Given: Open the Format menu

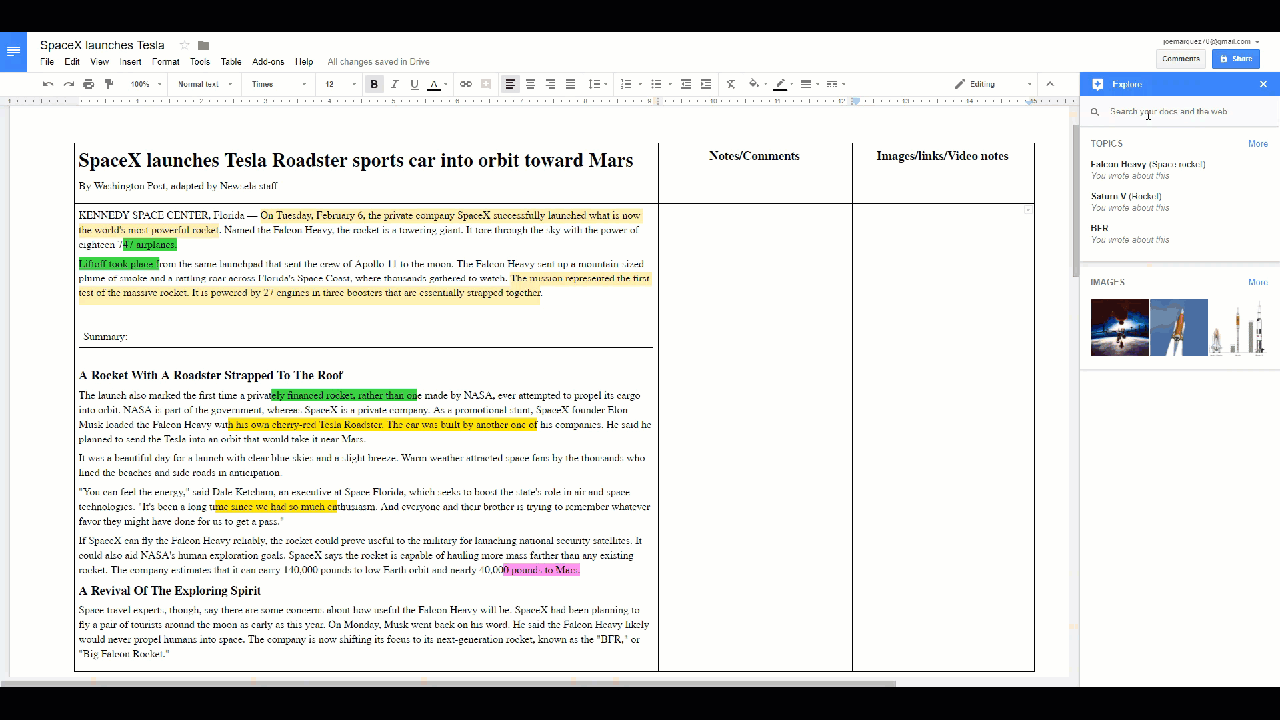Looking at the screenshot, I should tap(166, 62).
